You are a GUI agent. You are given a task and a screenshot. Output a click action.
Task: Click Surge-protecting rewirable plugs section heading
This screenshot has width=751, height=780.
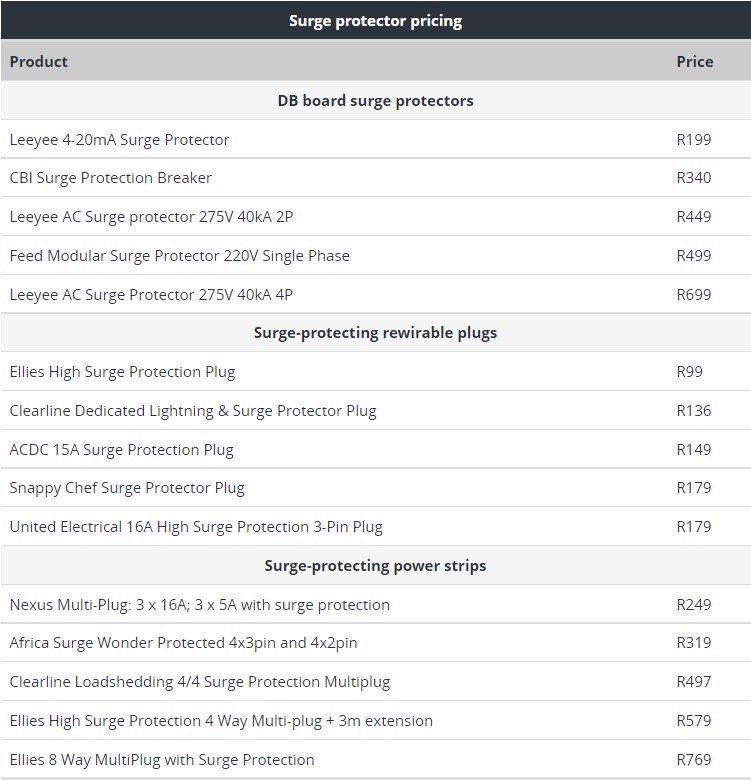tap(376, 333)
